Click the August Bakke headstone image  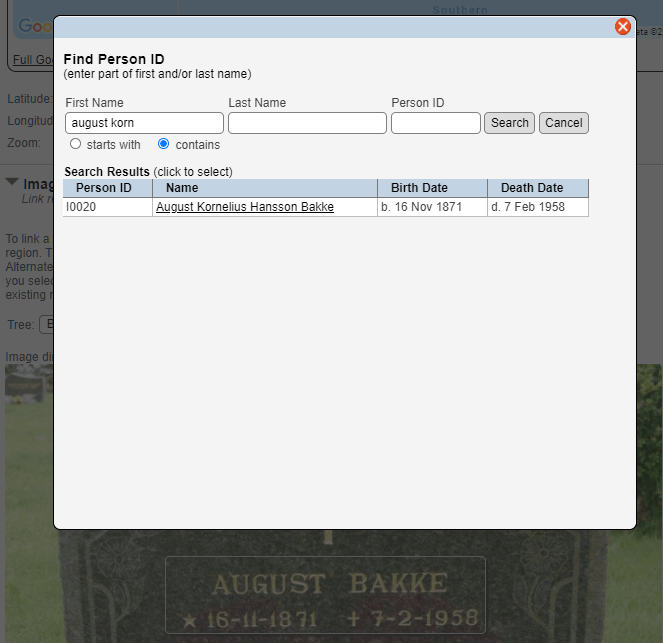(330, 588)
